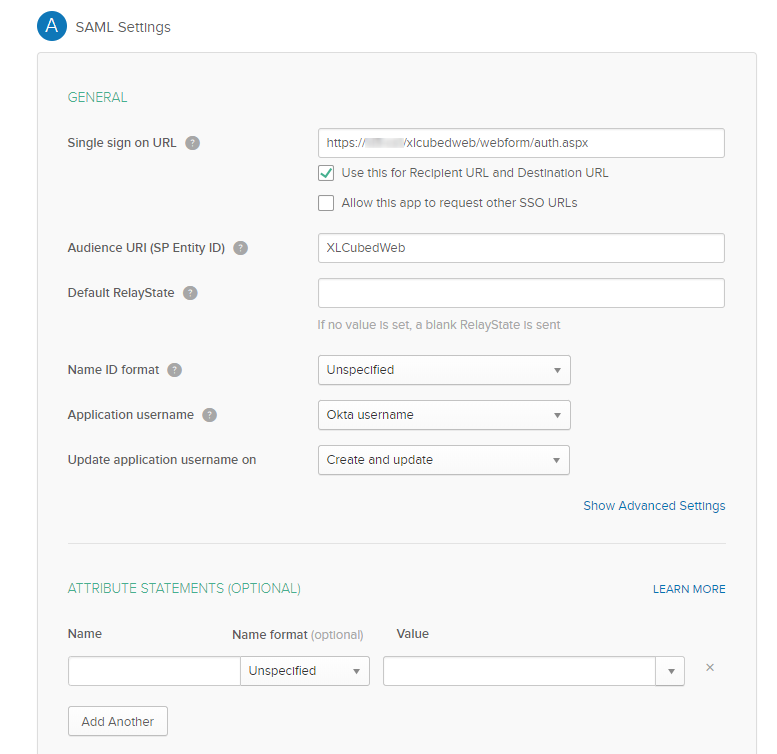Remove attribute statement row with X icon
This screenshot has height=754, width=777.
(x=710, y=668)
